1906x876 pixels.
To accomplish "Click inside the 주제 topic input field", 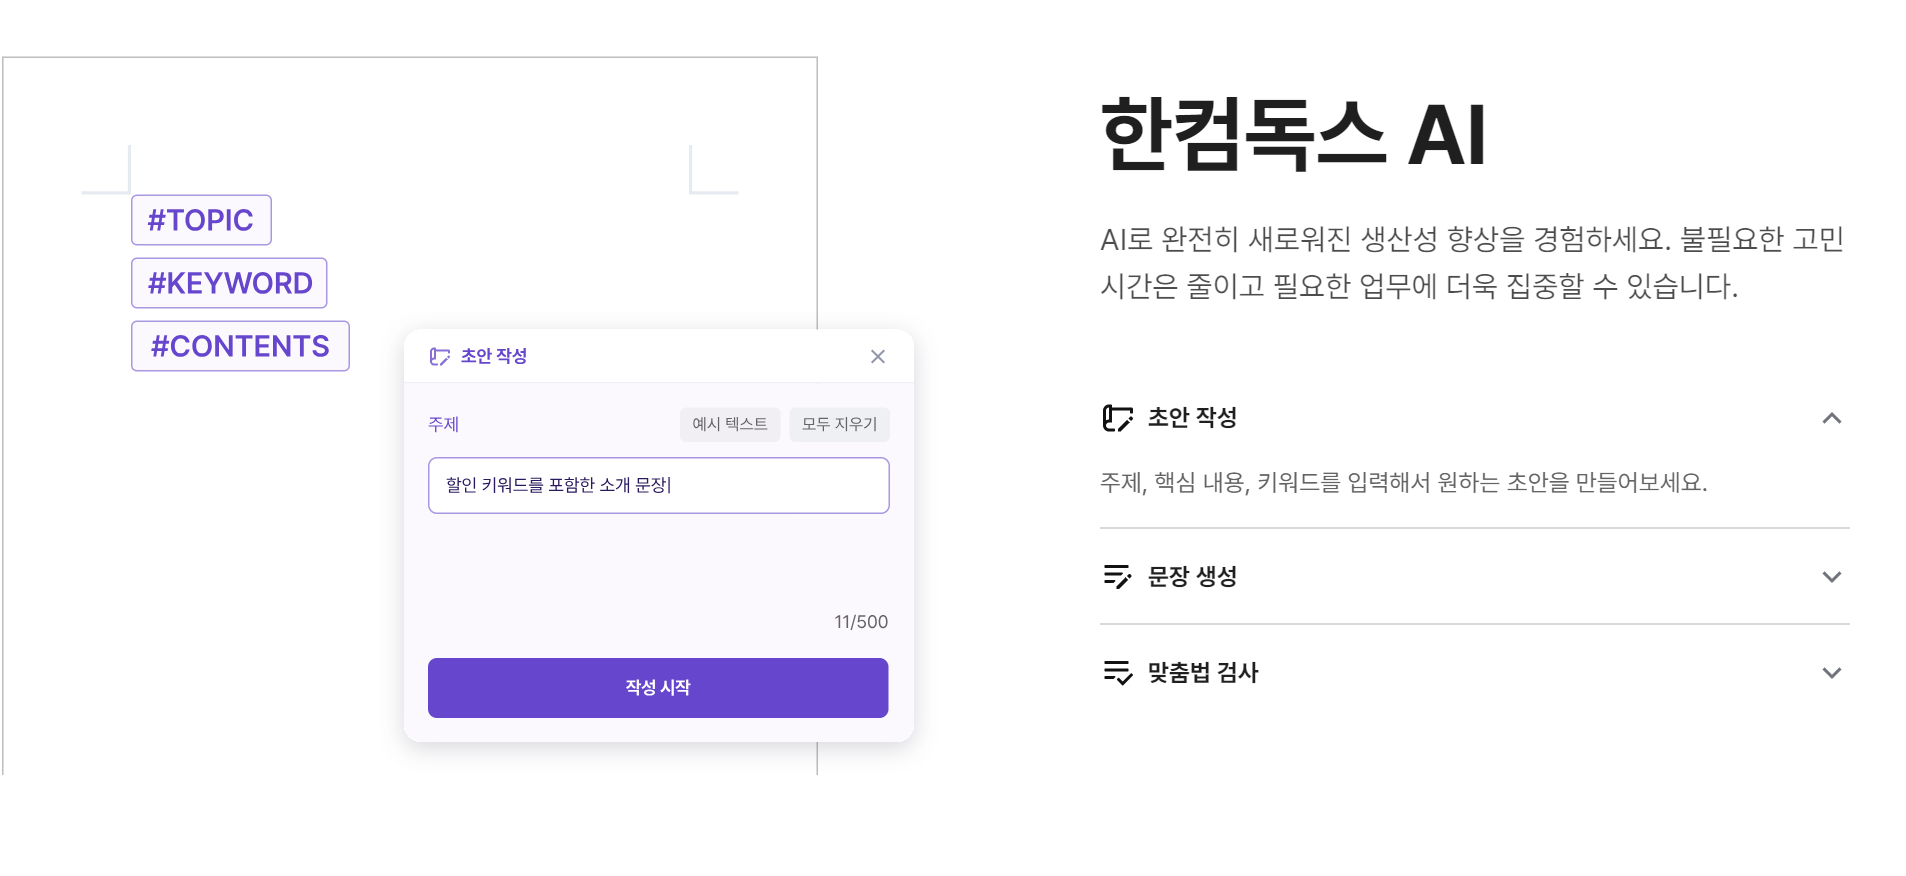I will click(x=658, y=485).
